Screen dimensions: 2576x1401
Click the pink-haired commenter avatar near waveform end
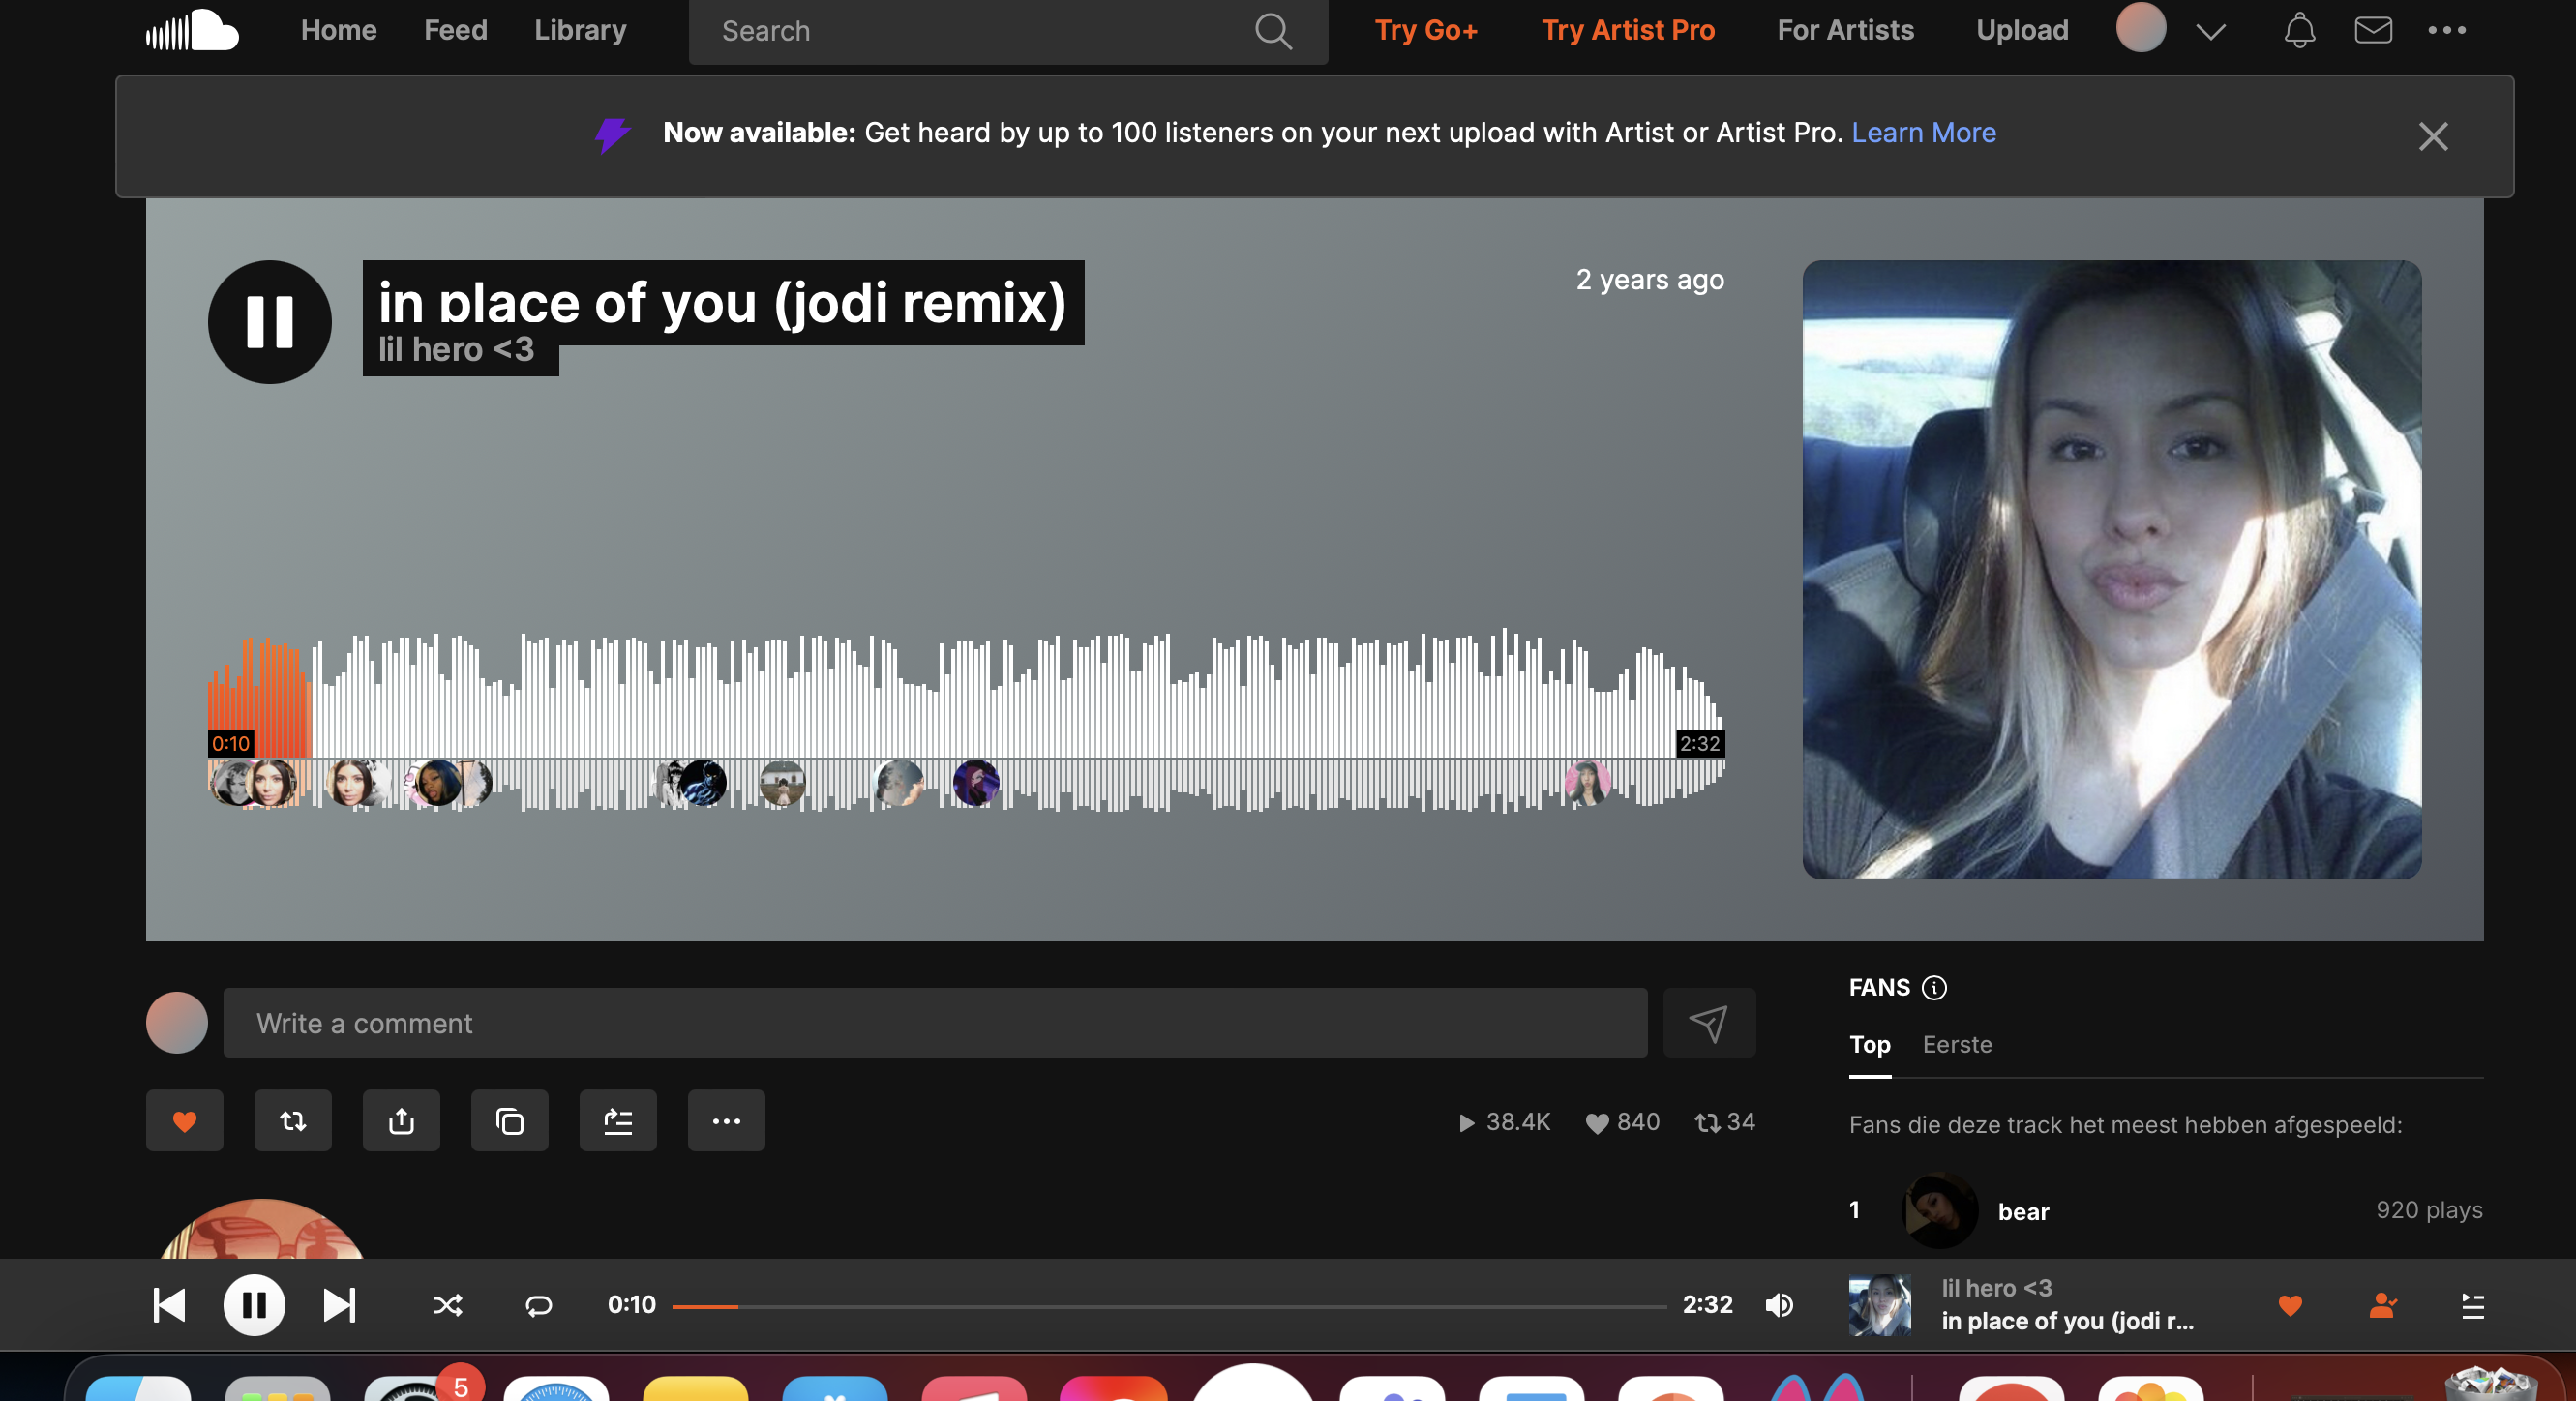coord(1586,782)
